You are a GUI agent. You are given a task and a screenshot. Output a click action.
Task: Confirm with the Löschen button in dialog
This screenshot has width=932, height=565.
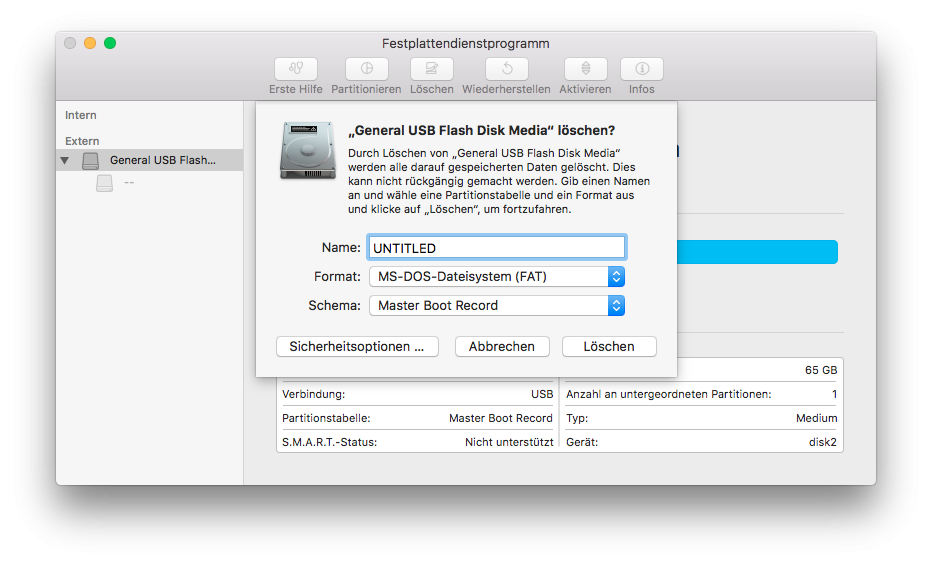[609, 347]
